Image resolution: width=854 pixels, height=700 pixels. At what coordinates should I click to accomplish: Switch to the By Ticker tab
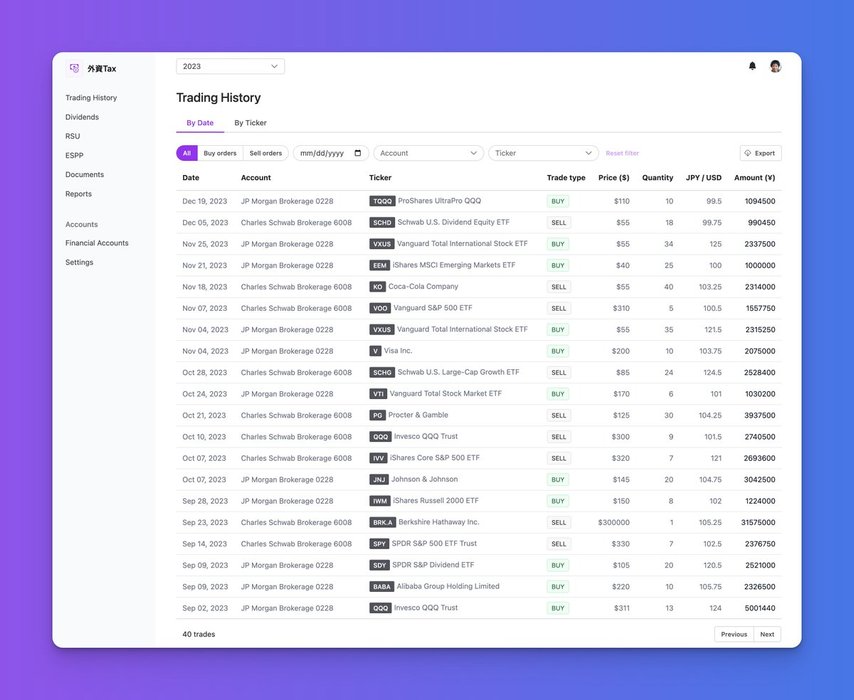251,123
